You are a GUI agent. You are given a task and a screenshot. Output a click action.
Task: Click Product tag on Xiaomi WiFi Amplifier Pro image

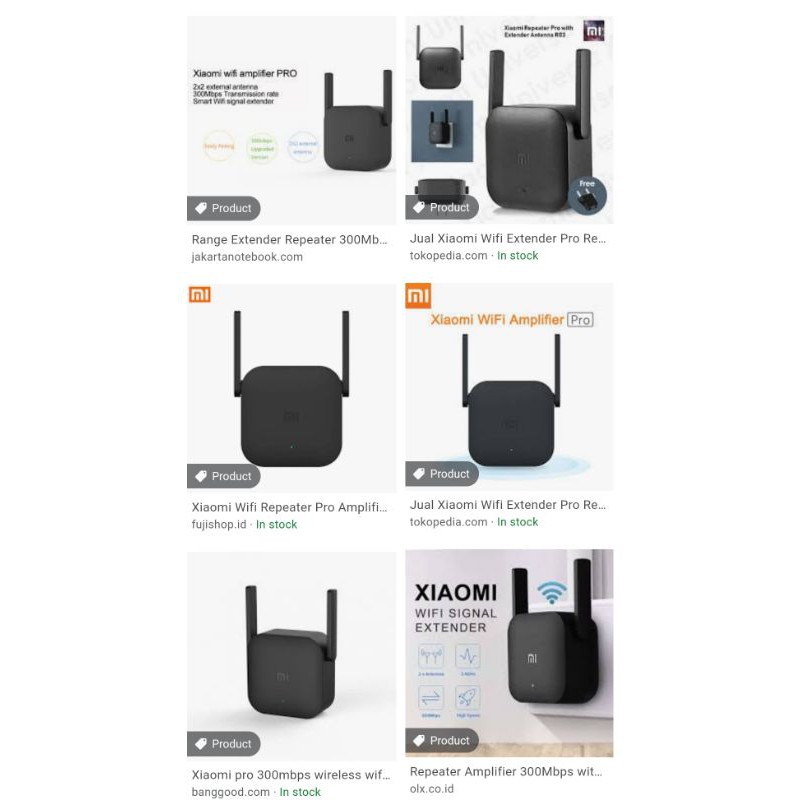(x=442, y=474)
